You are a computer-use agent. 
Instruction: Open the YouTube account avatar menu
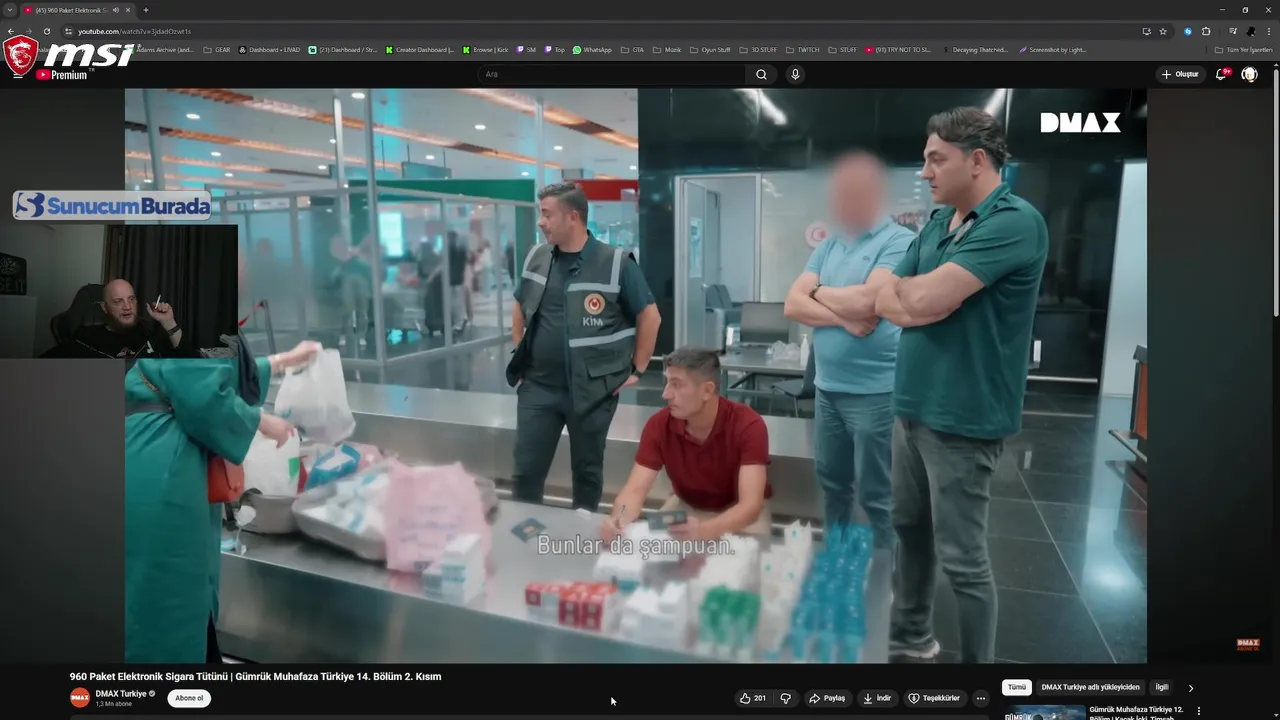coord(1249,74)
